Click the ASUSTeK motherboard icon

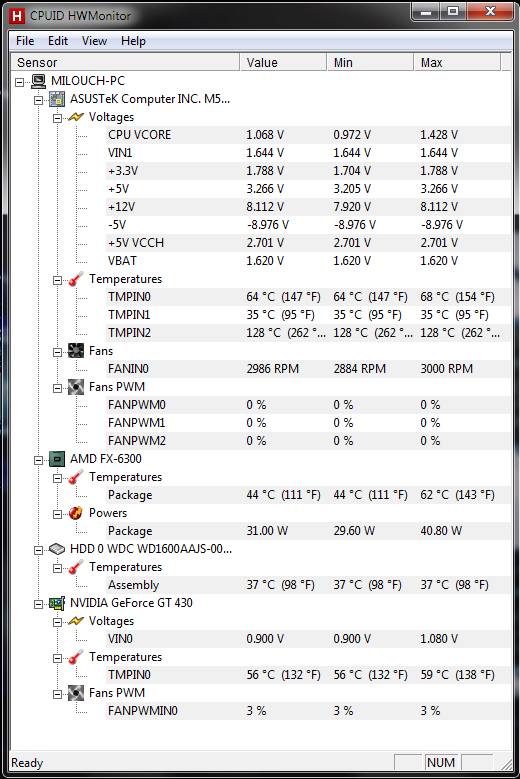57,99
